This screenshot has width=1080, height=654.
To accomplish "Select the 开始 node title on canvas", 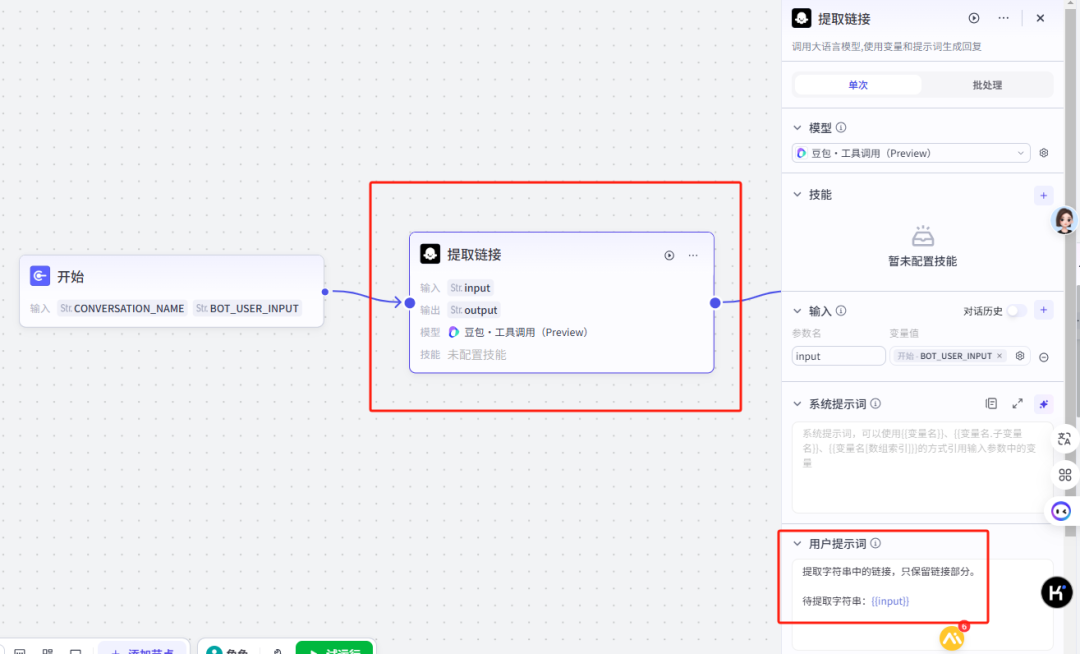I will (70, 276).
